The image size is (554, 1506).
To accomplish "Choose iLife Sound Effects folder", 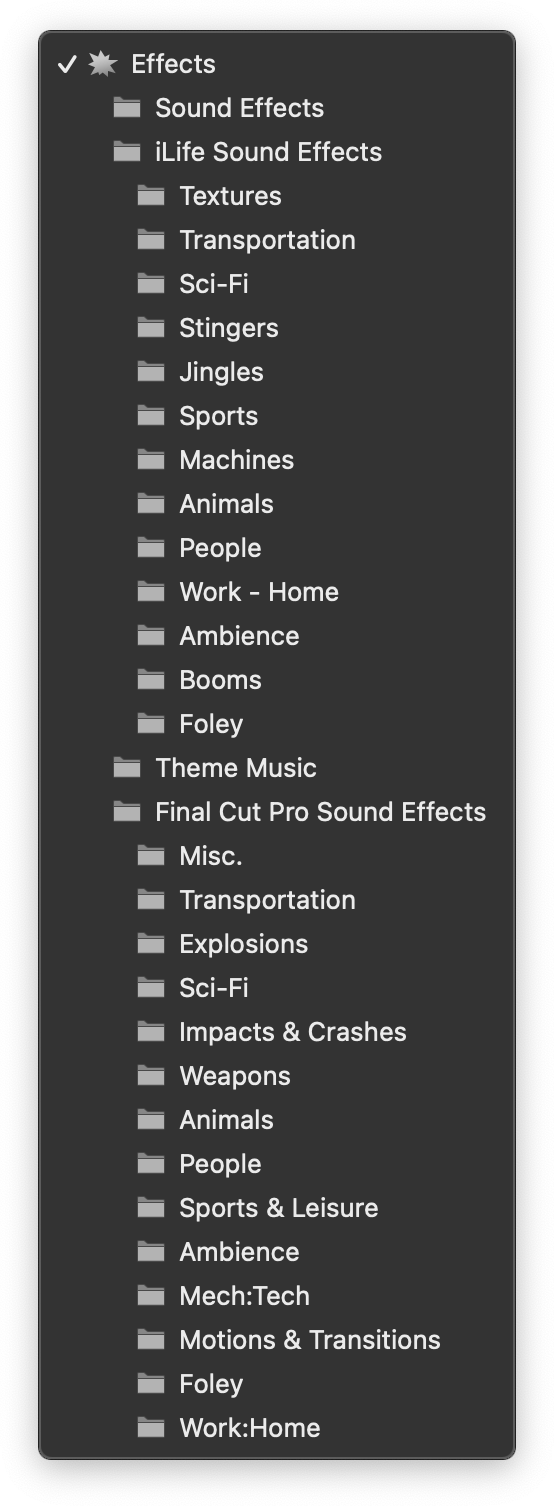I will coord(277,152).
